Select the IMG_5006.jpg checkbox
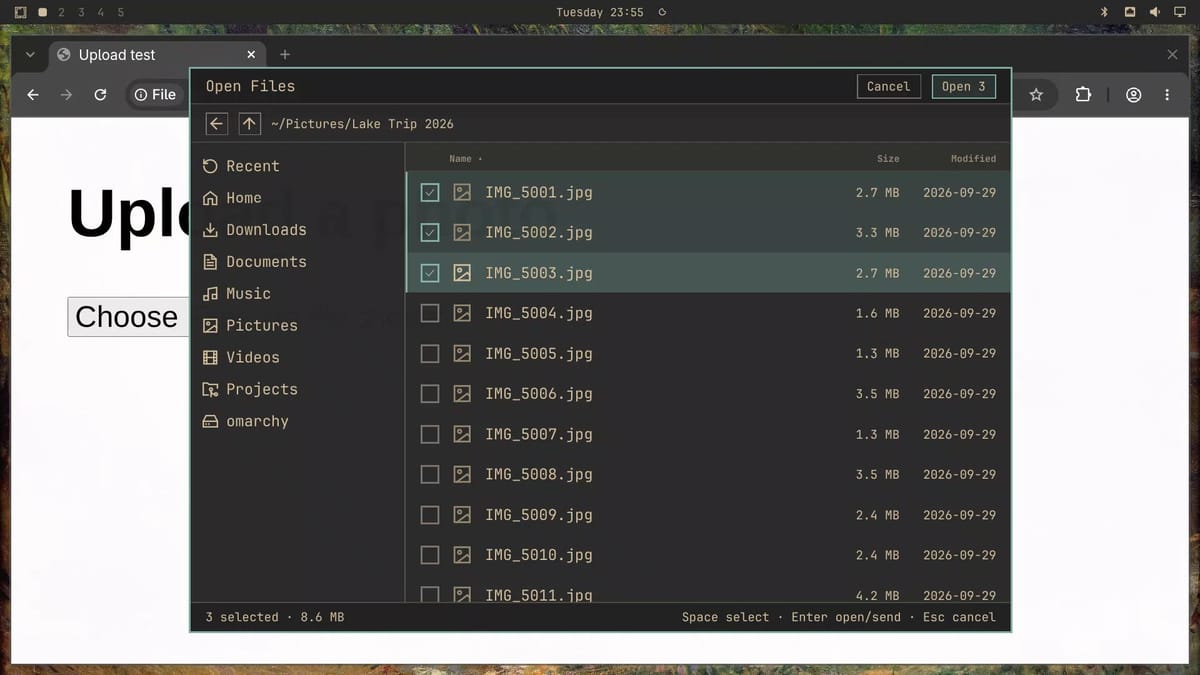This screenshot has height=675, width=1200. (x=430, y=394)
